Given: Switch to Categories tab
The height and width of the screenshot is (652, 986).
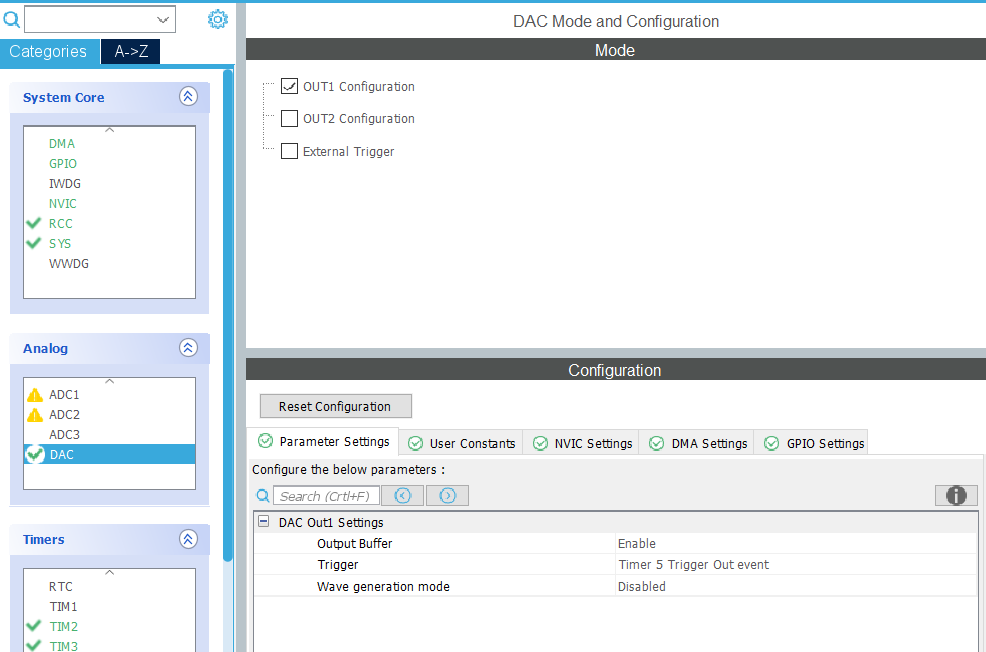Looking at the screenshot, I should pos(49,52).
